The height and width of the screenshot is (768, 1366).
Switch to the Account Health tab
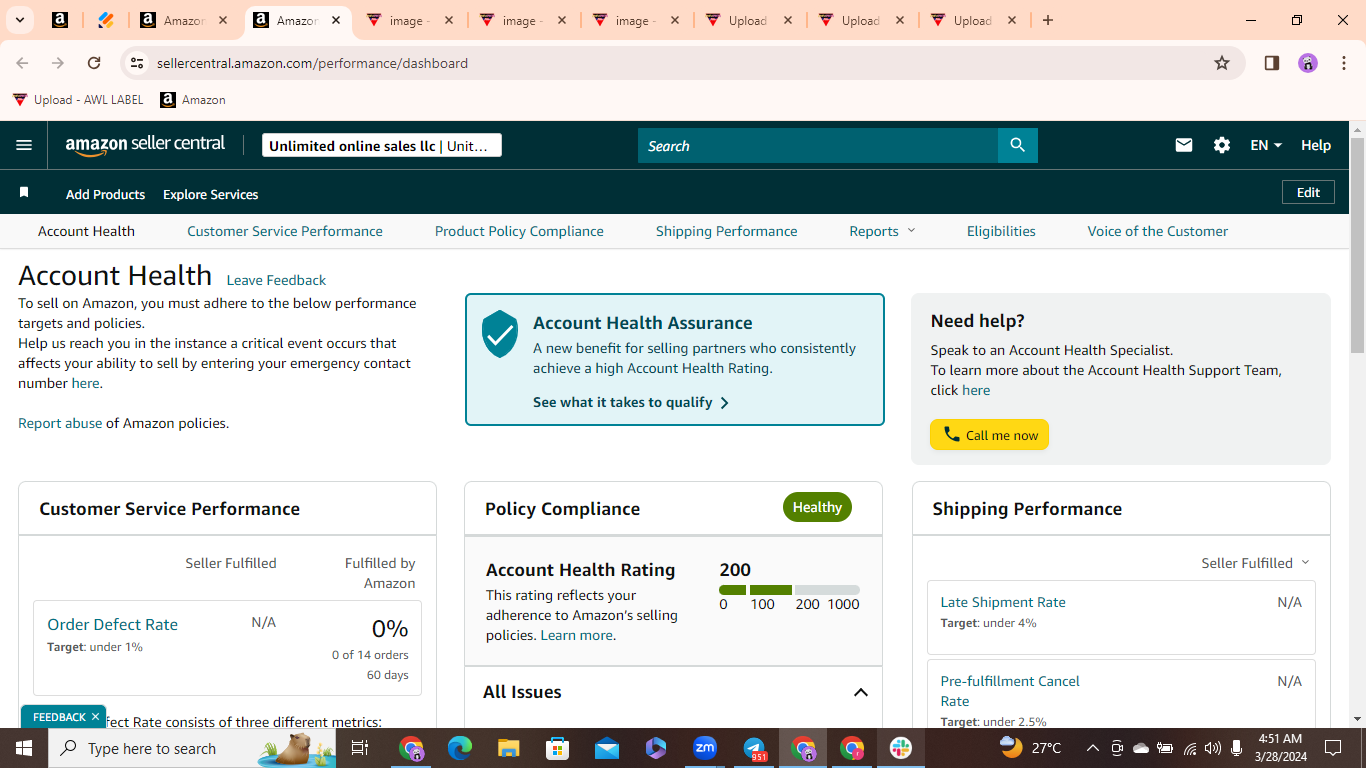coord(86,231)
